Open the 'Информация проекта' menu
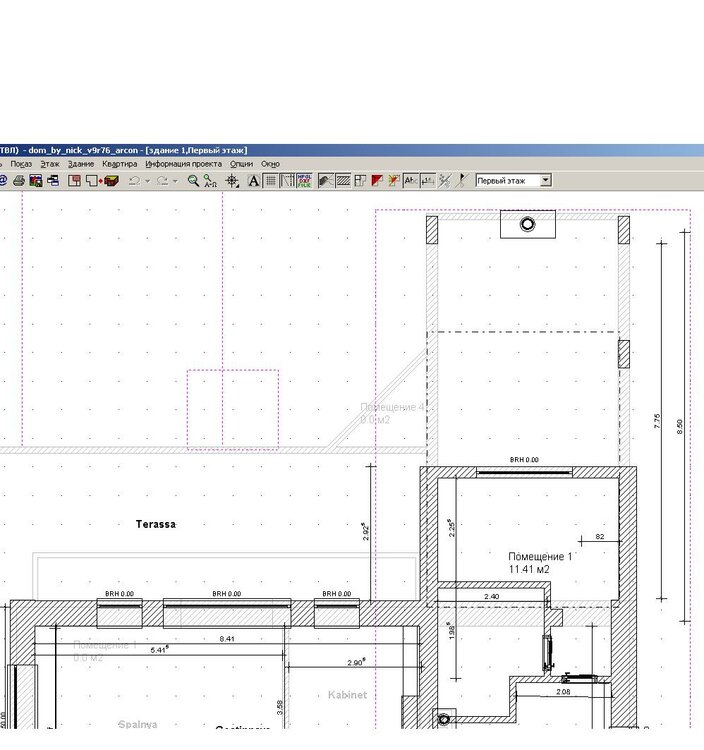Screen dimensions: 704x750 pyautogui.click(x=184, y=164)
